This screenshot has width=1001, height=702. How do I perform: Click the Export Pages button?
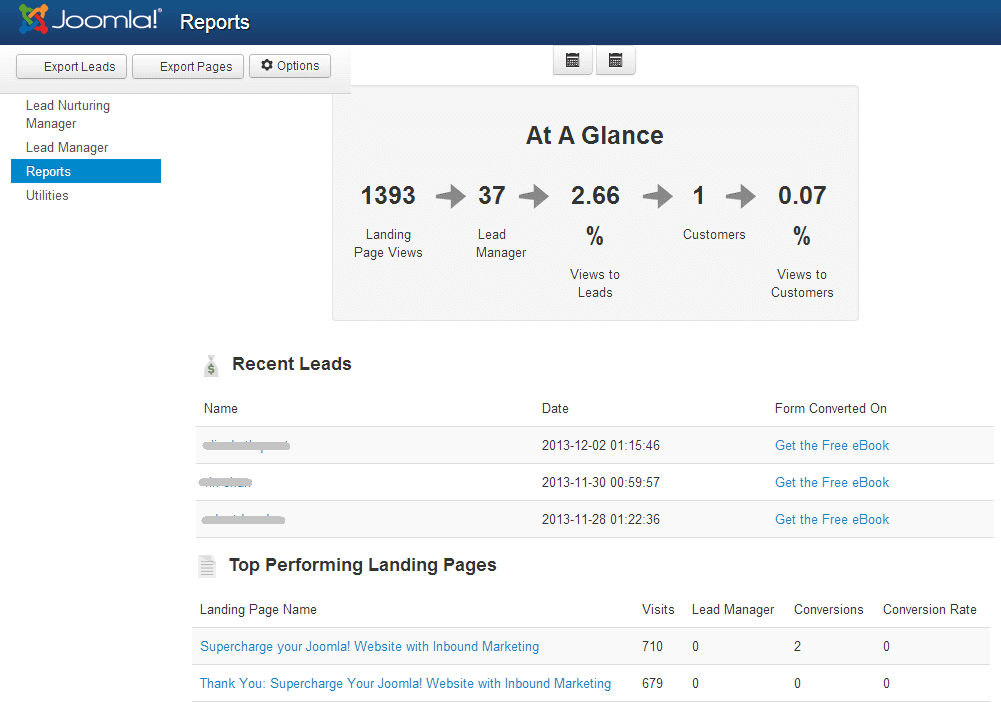pyautogui.click(x=188, y=66)
